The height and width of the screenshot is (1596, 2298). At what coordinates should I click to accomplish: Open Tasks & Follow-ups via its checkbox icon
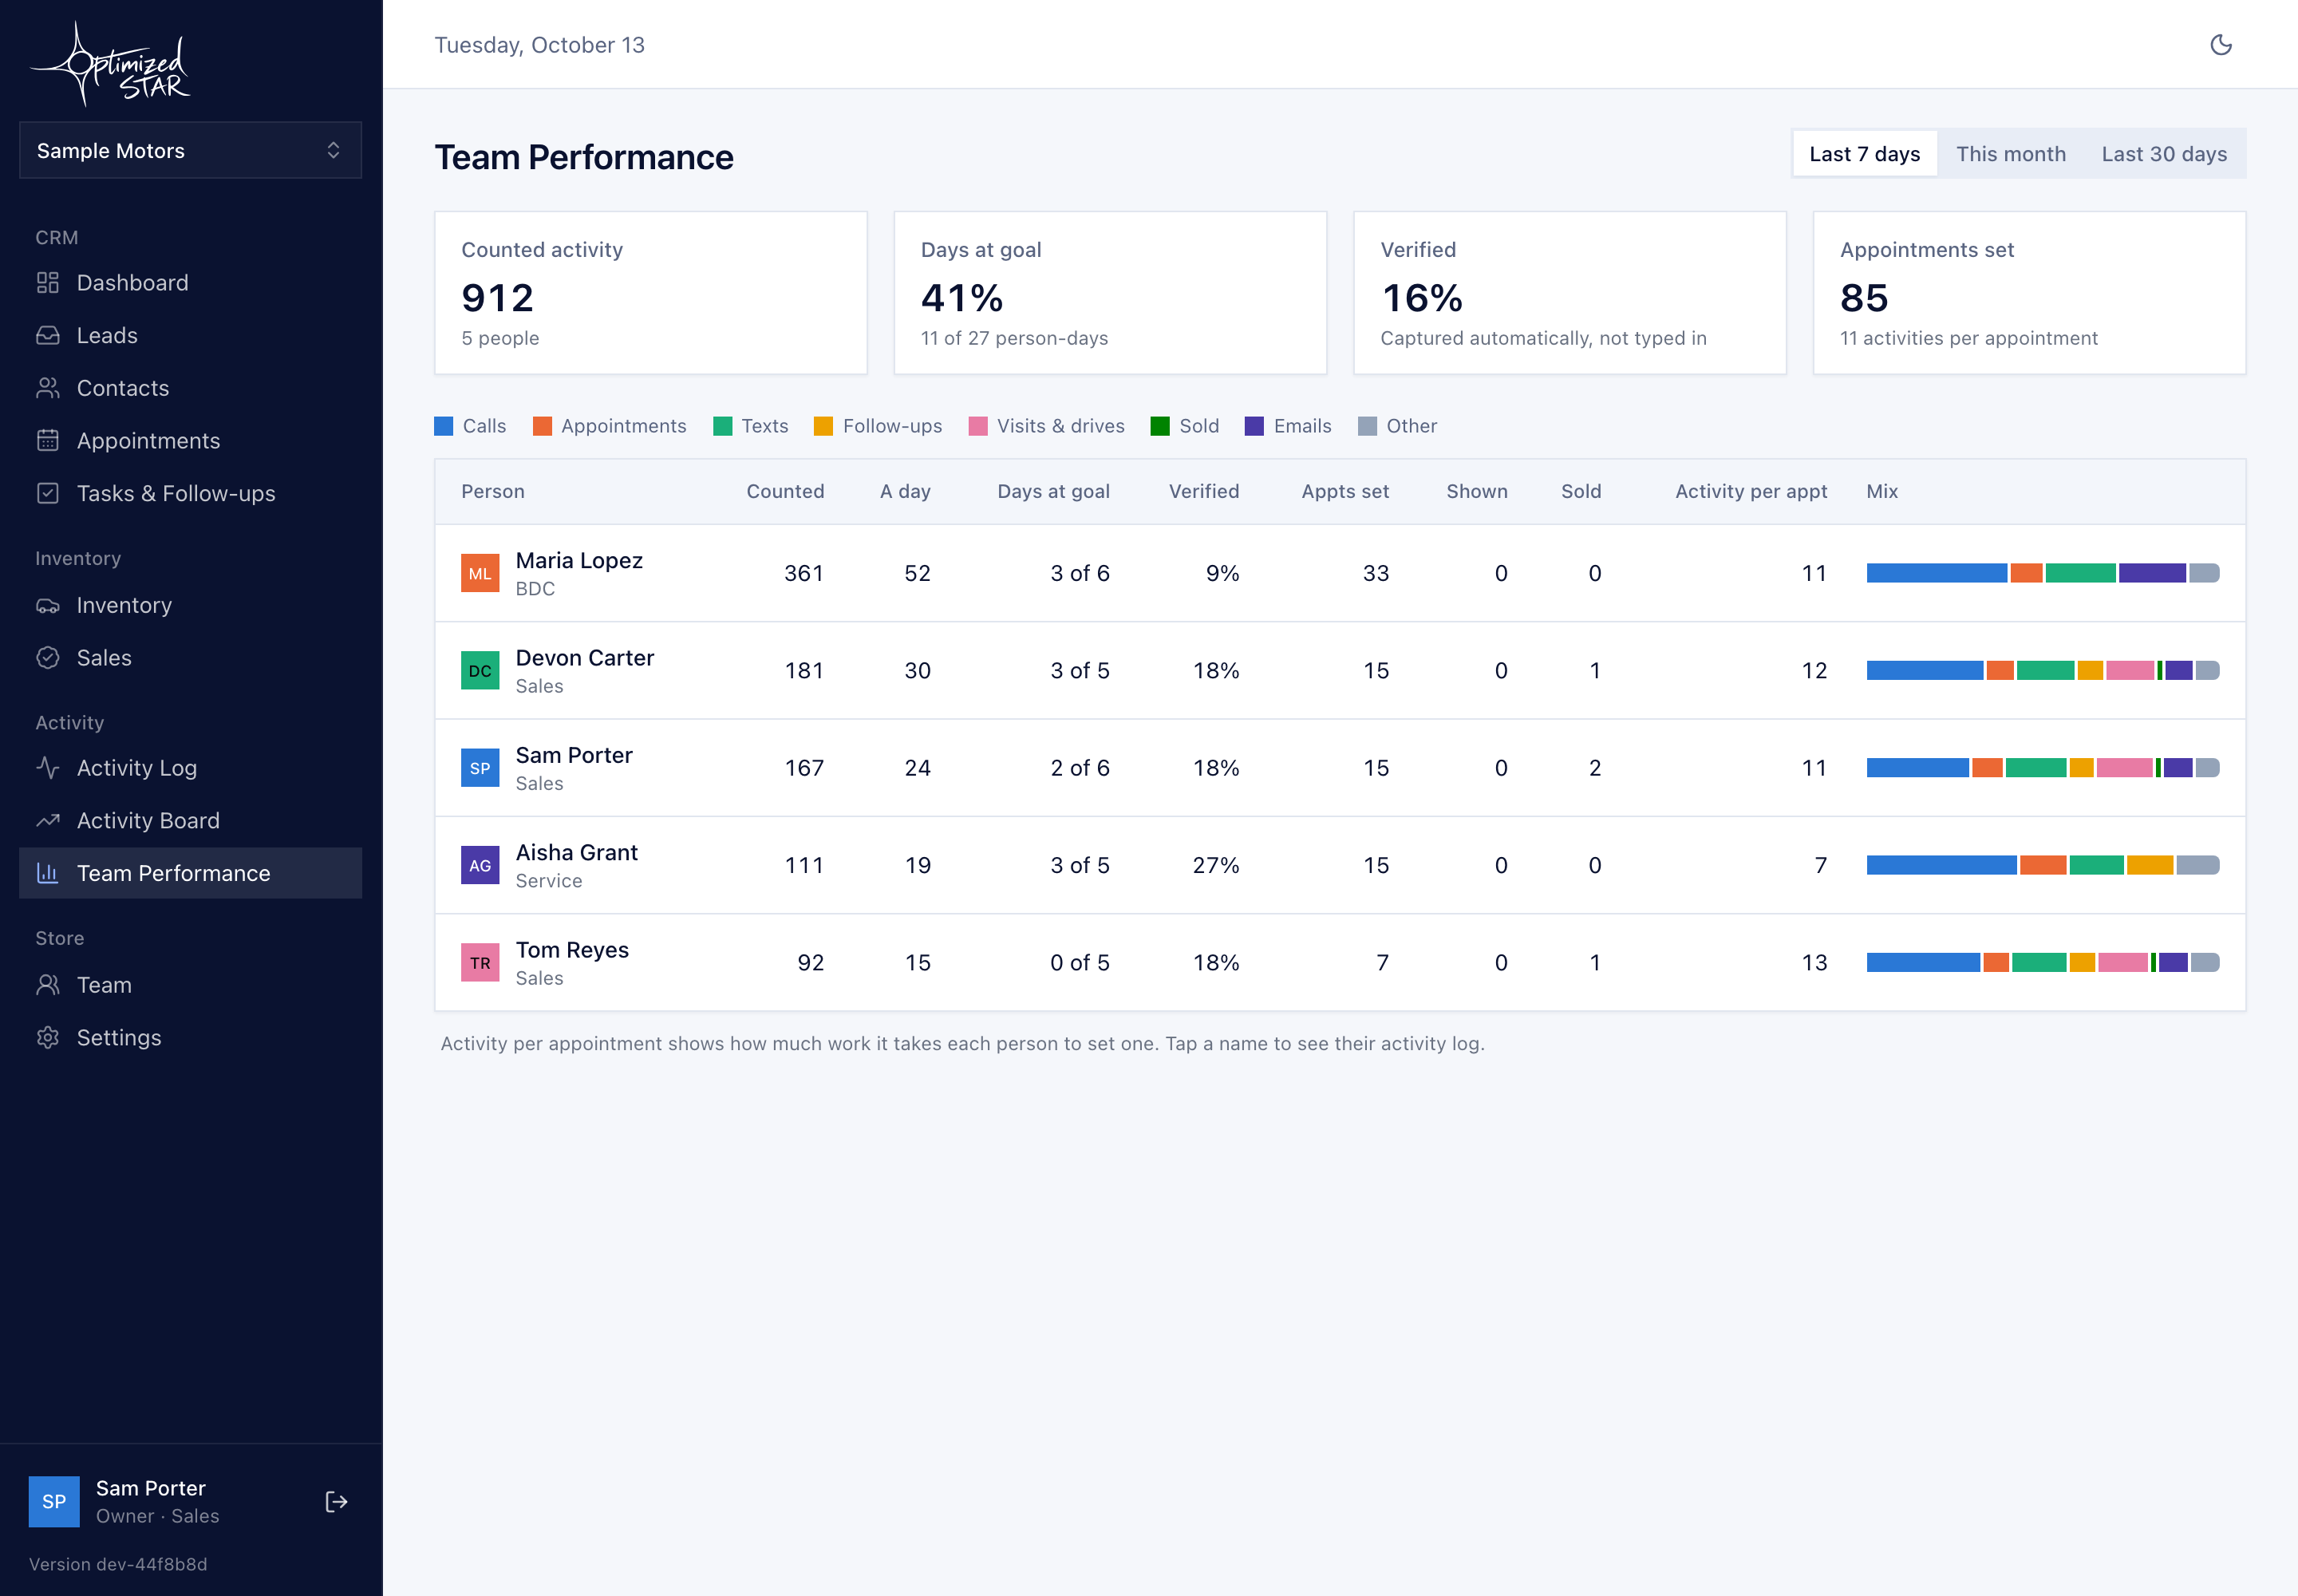(x=48, y=494)
